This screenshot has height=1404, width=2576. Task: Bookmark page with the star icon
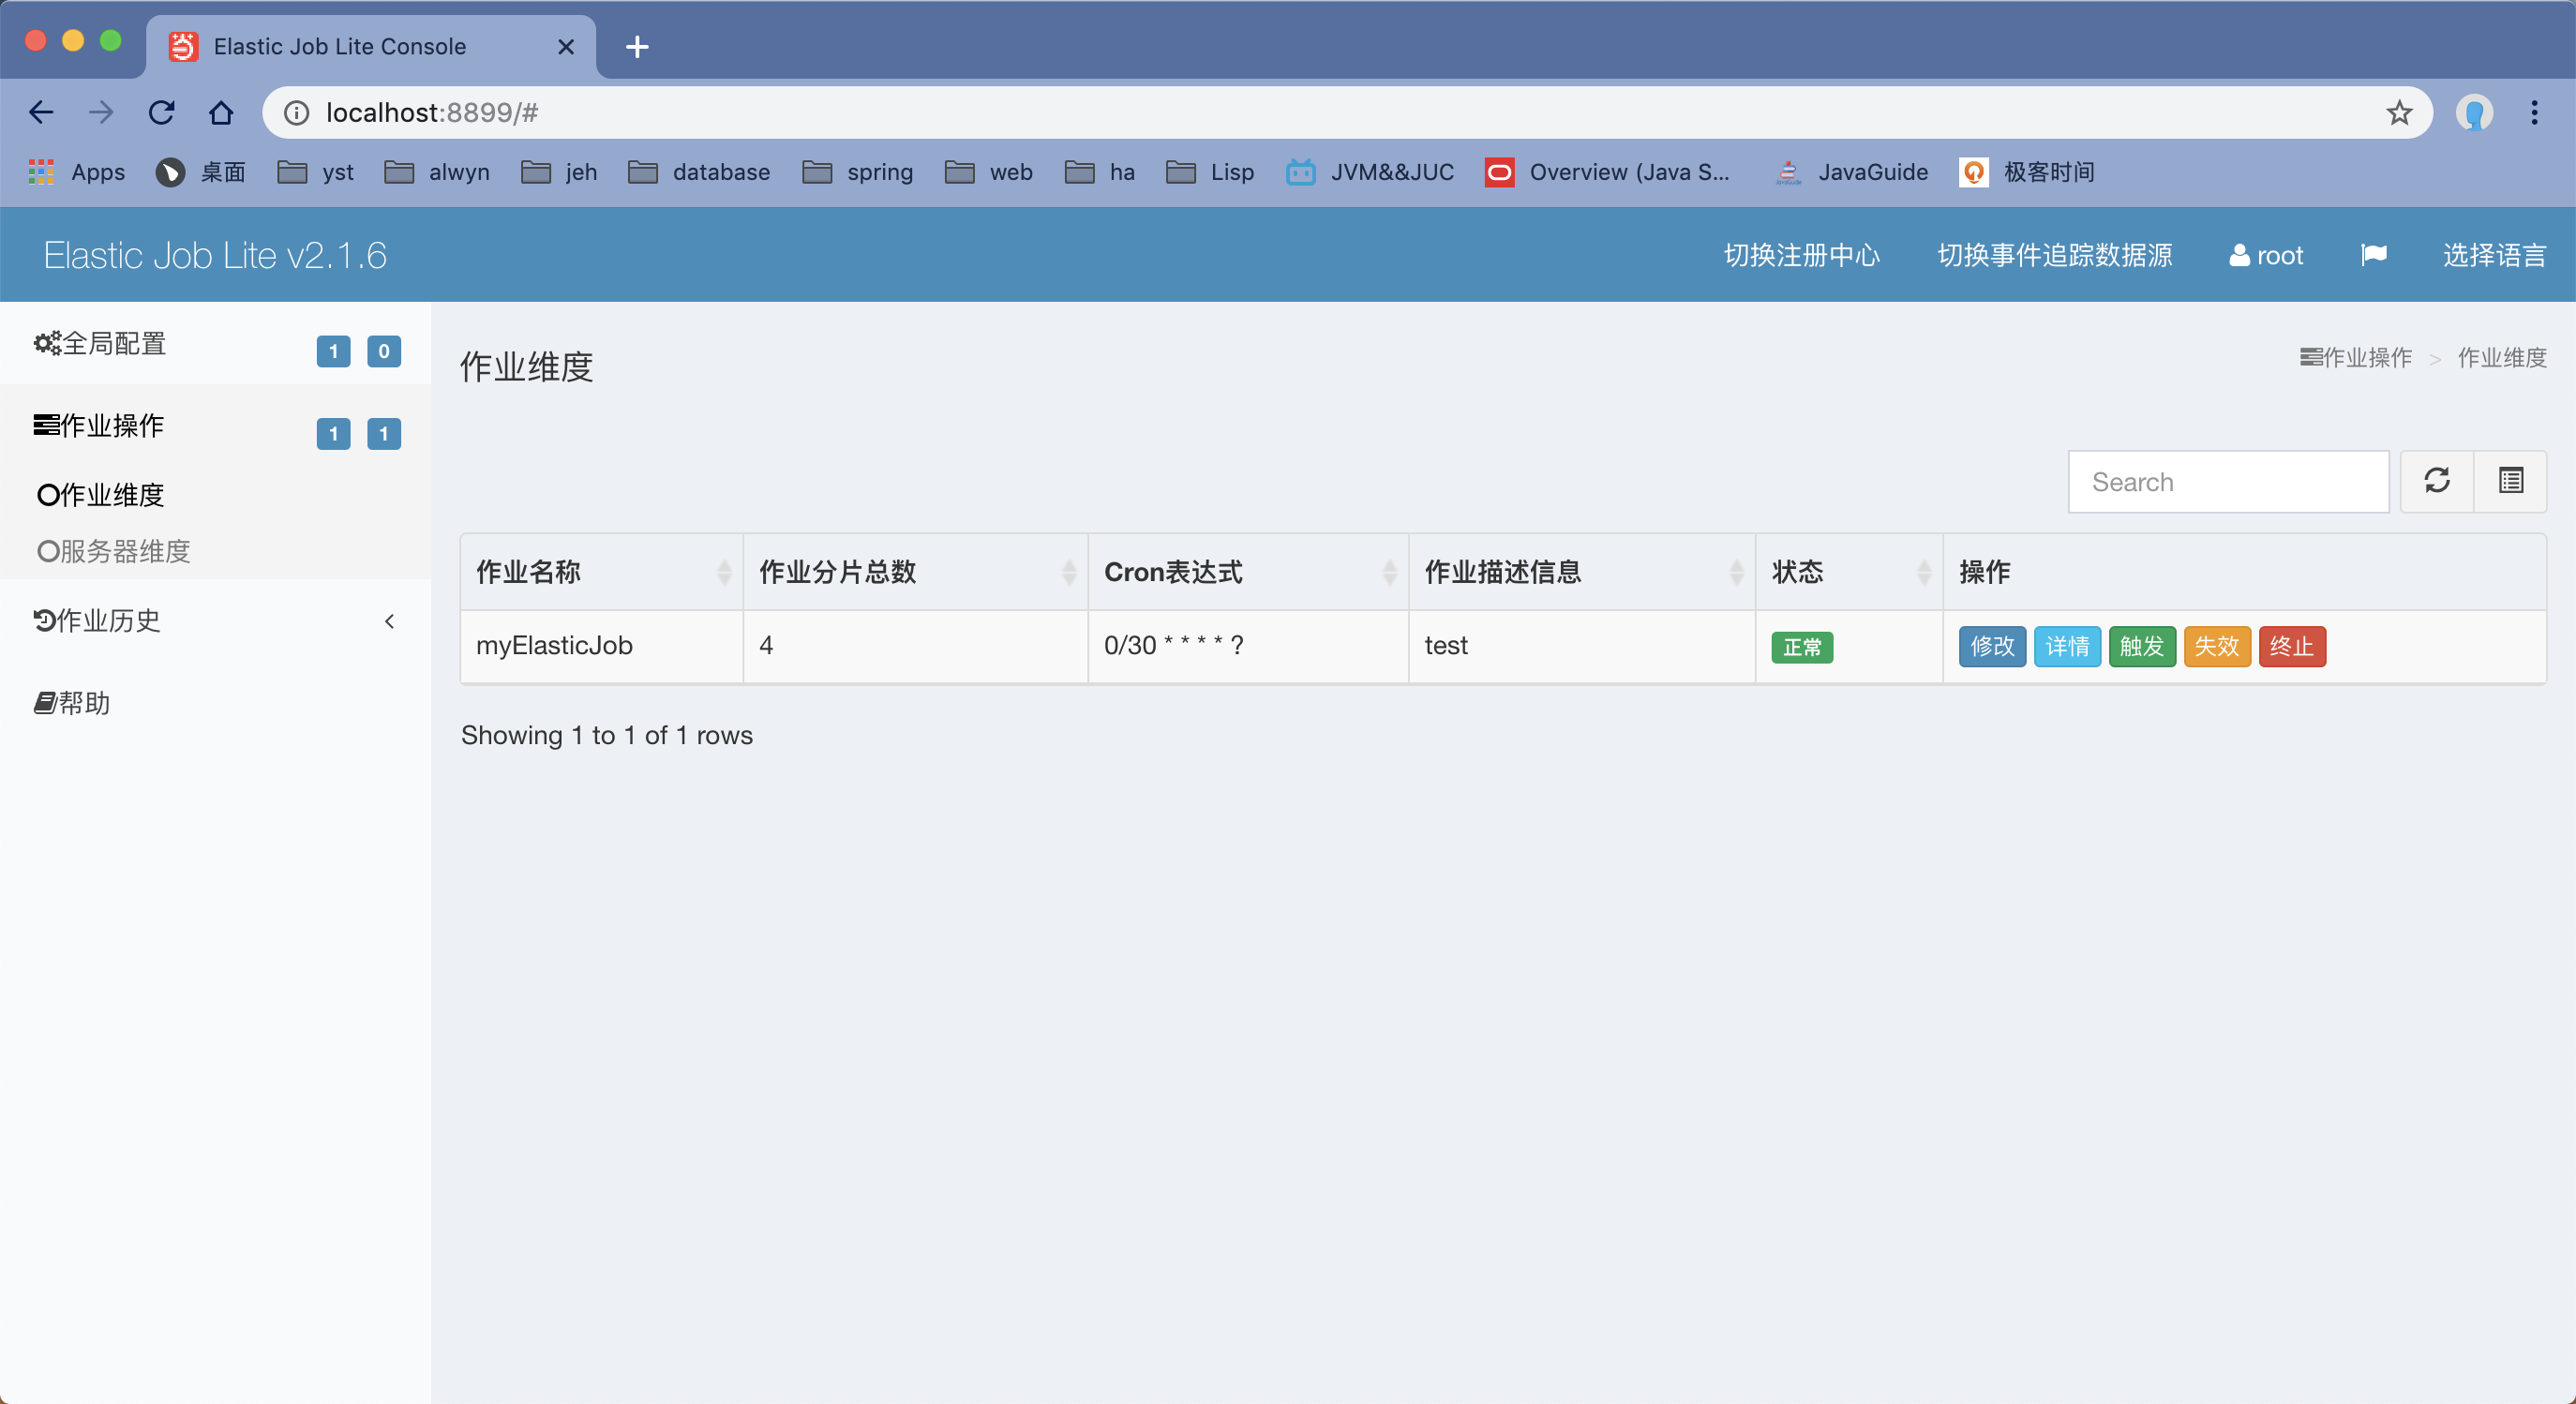click(x=2398, y=113)
